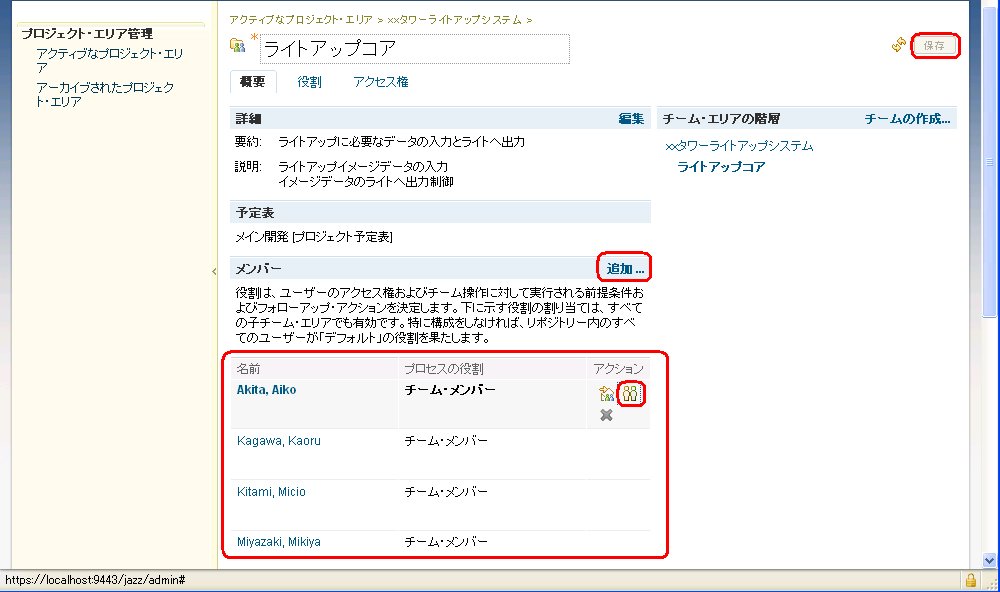This screenshot has width=1000, height=592.
Task: Click breadcrumb アクティブなプロジェクト・エリア
Action: tap(301, 20)
